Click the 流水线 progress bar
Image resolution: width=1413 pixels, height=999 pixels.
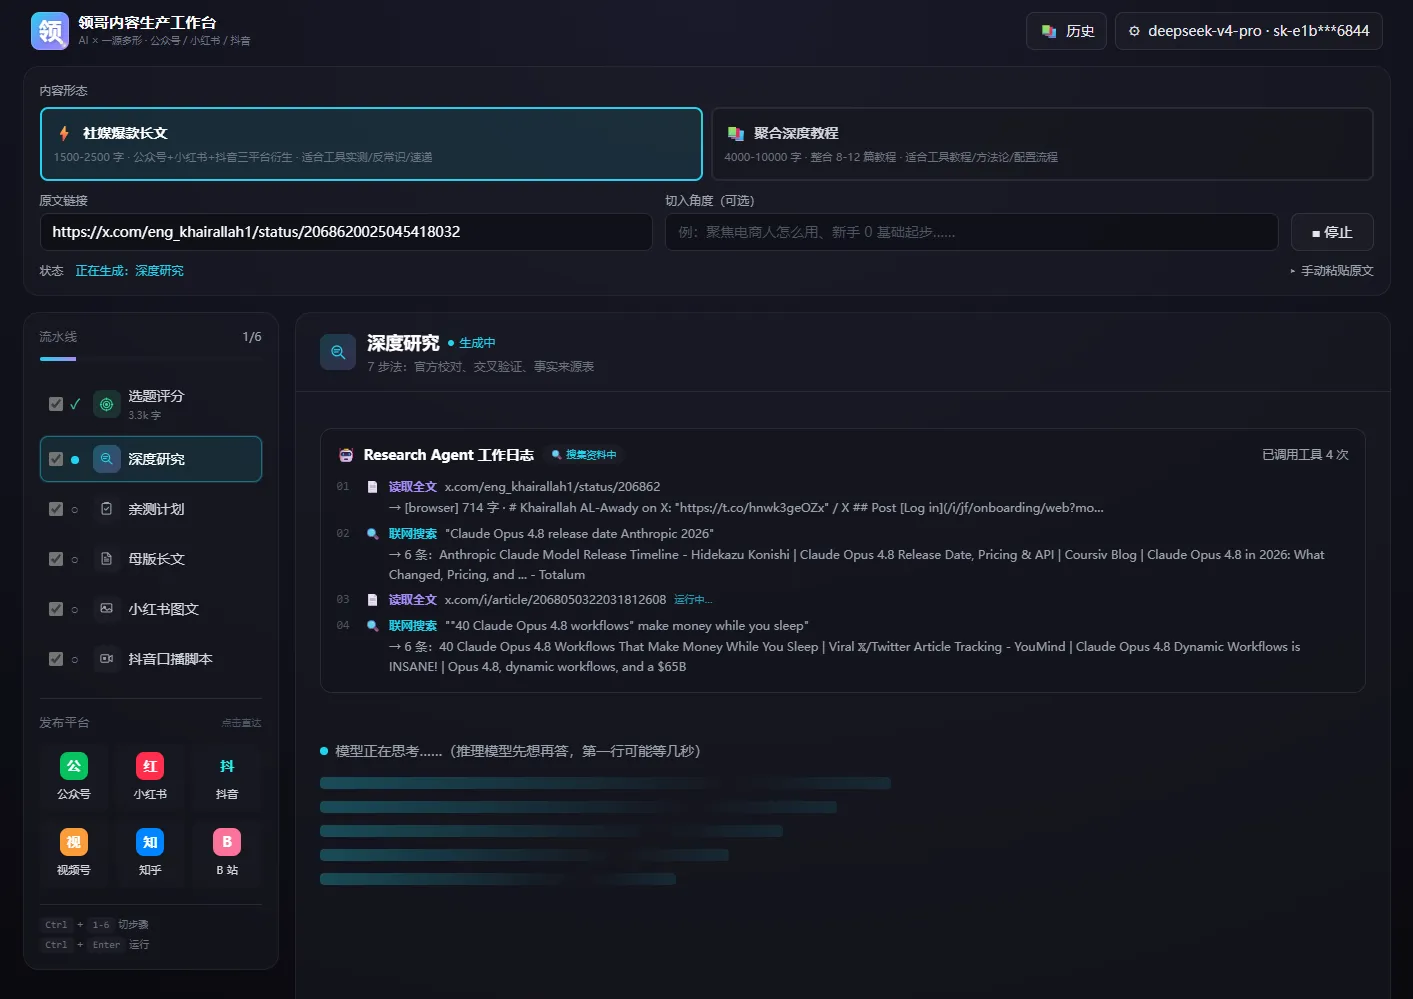pos(150,358)
